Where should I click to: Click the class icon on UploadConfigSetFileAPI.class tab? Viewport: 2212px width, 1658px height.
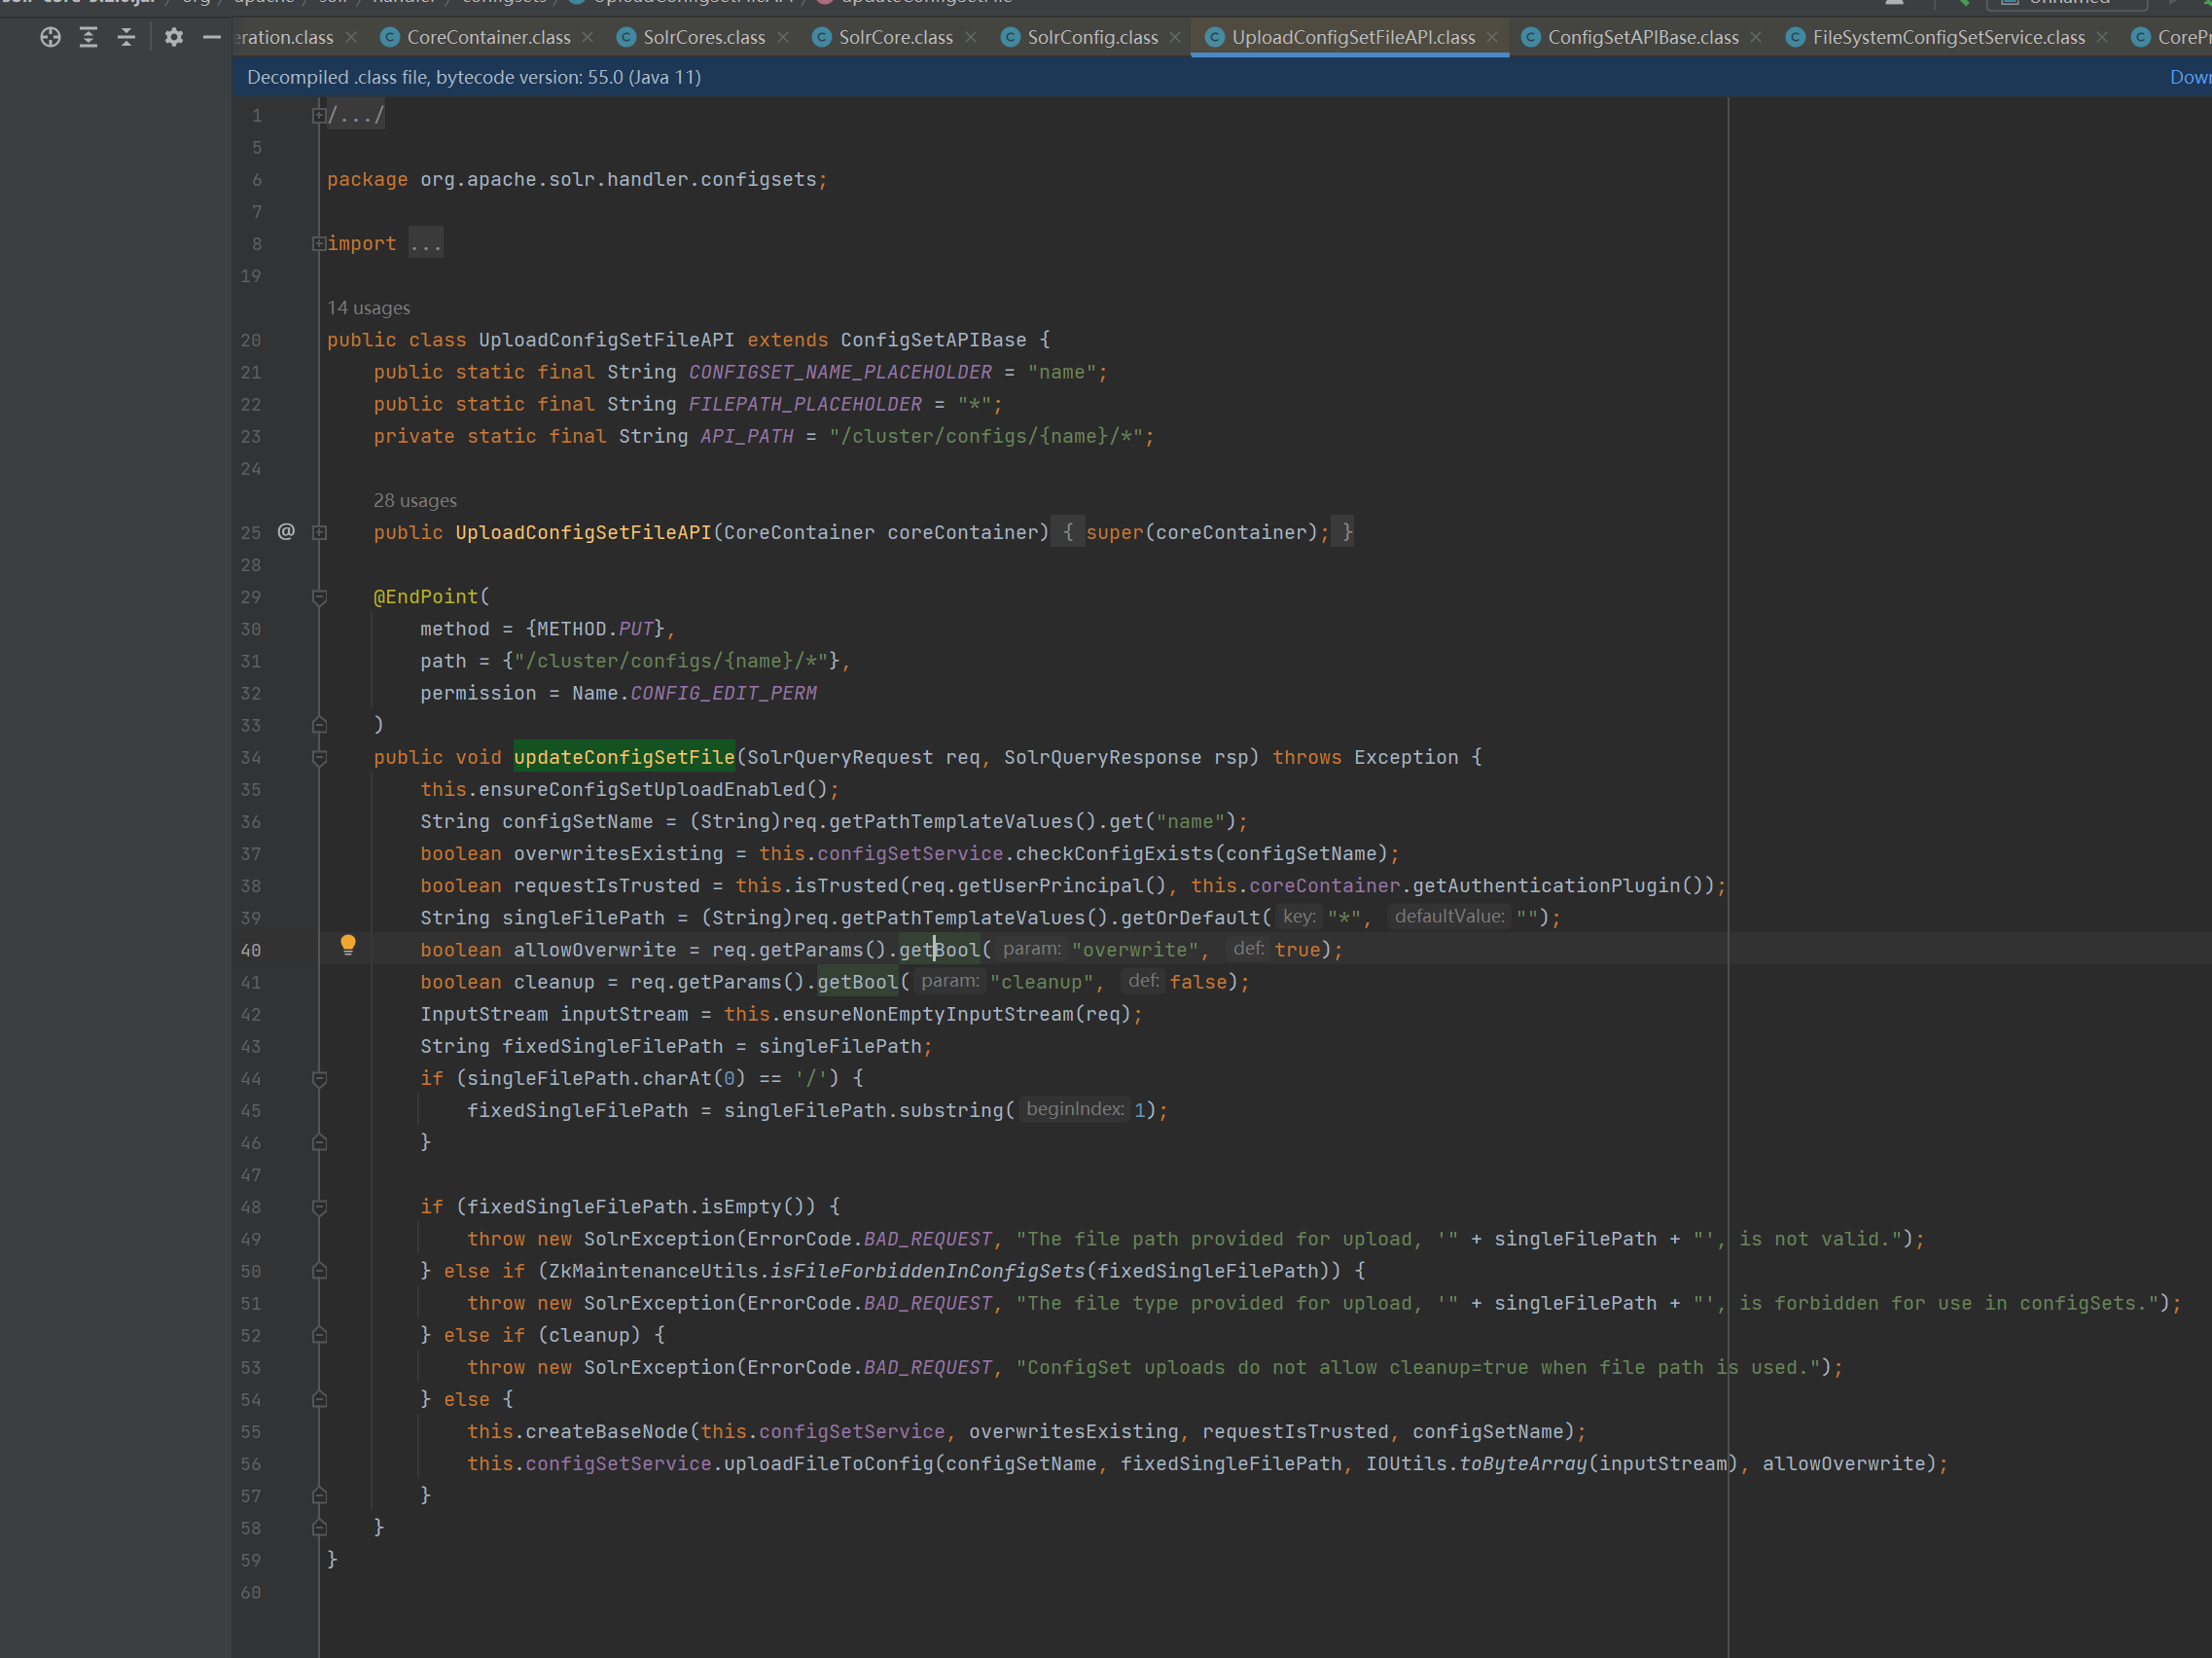pyautogui.click(x=1214, y=37)
